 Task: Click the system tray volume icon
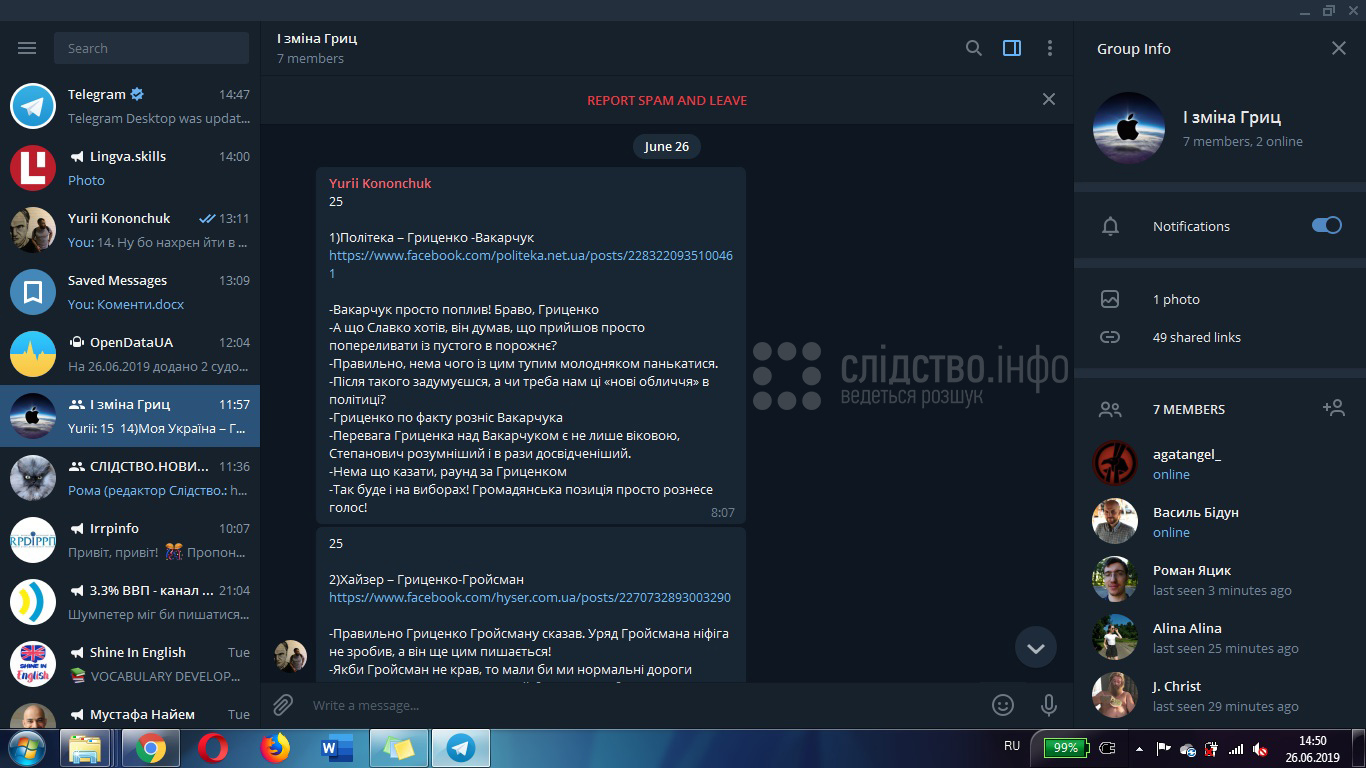1259,748
